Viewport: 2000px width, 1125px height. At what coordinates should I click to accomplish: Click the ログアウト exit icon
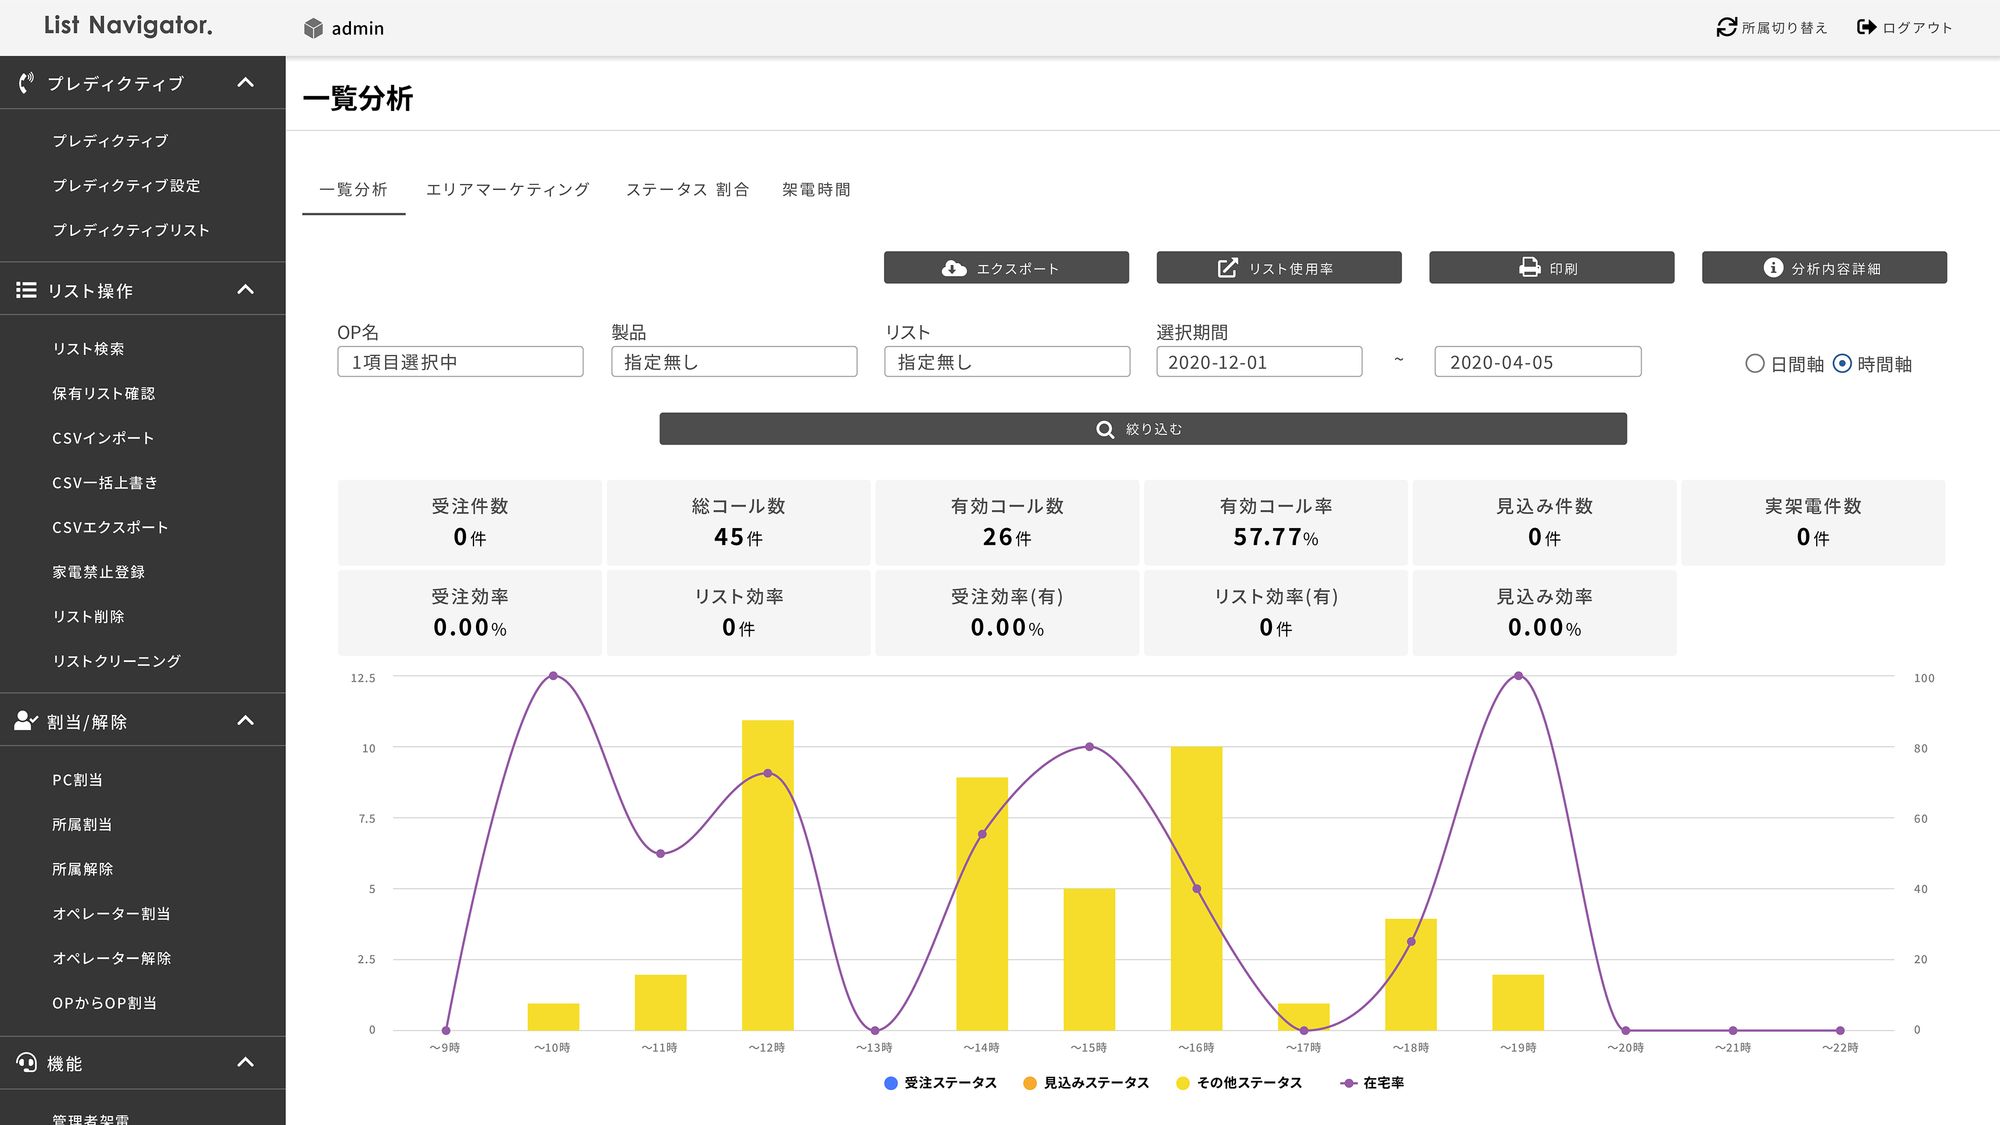coord(1866,27)
